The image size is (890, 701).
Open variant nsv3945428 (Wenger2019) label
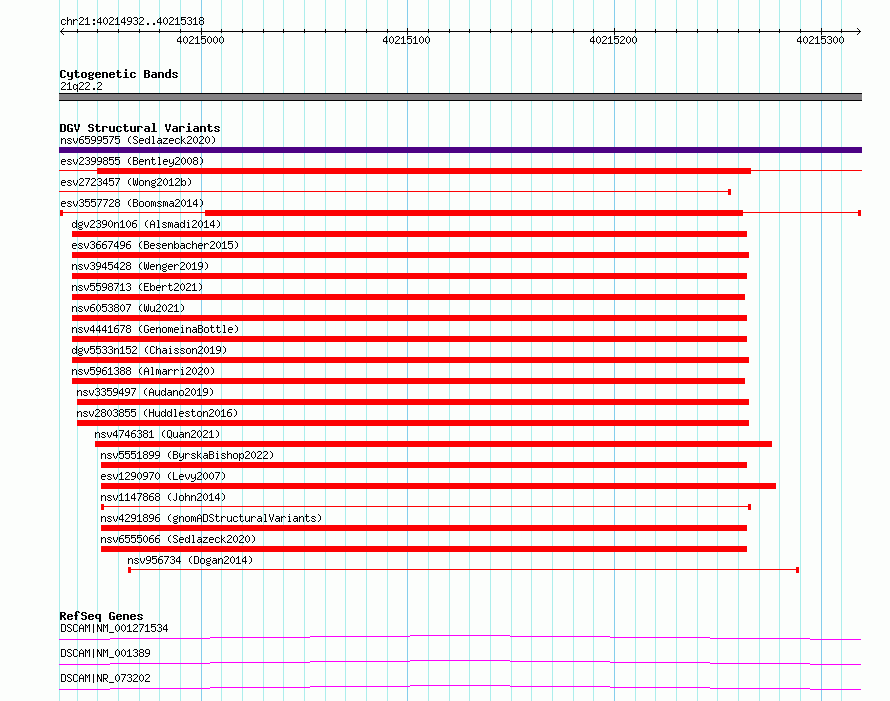click(x=140, y=266)
